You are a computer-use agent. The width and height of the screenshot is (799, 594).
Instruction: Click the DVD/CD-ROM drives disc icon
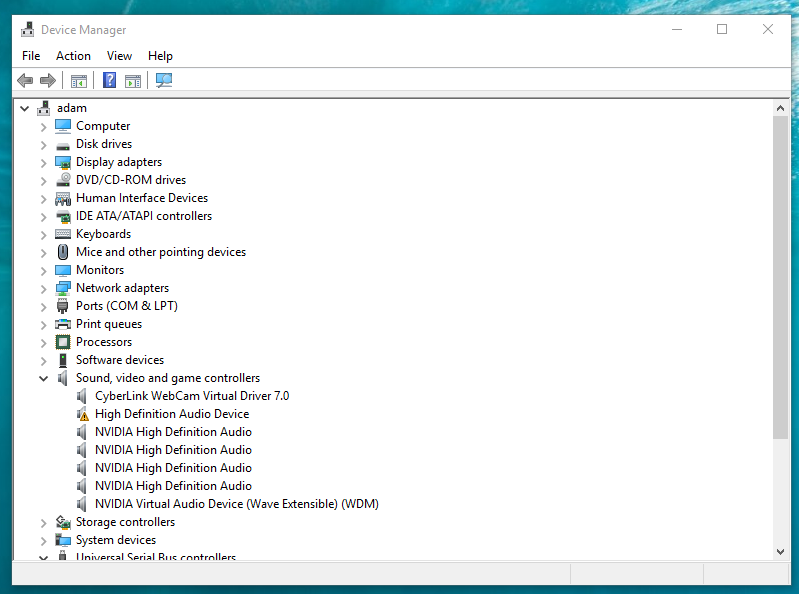pyautogui.click(x=63, y=179)
